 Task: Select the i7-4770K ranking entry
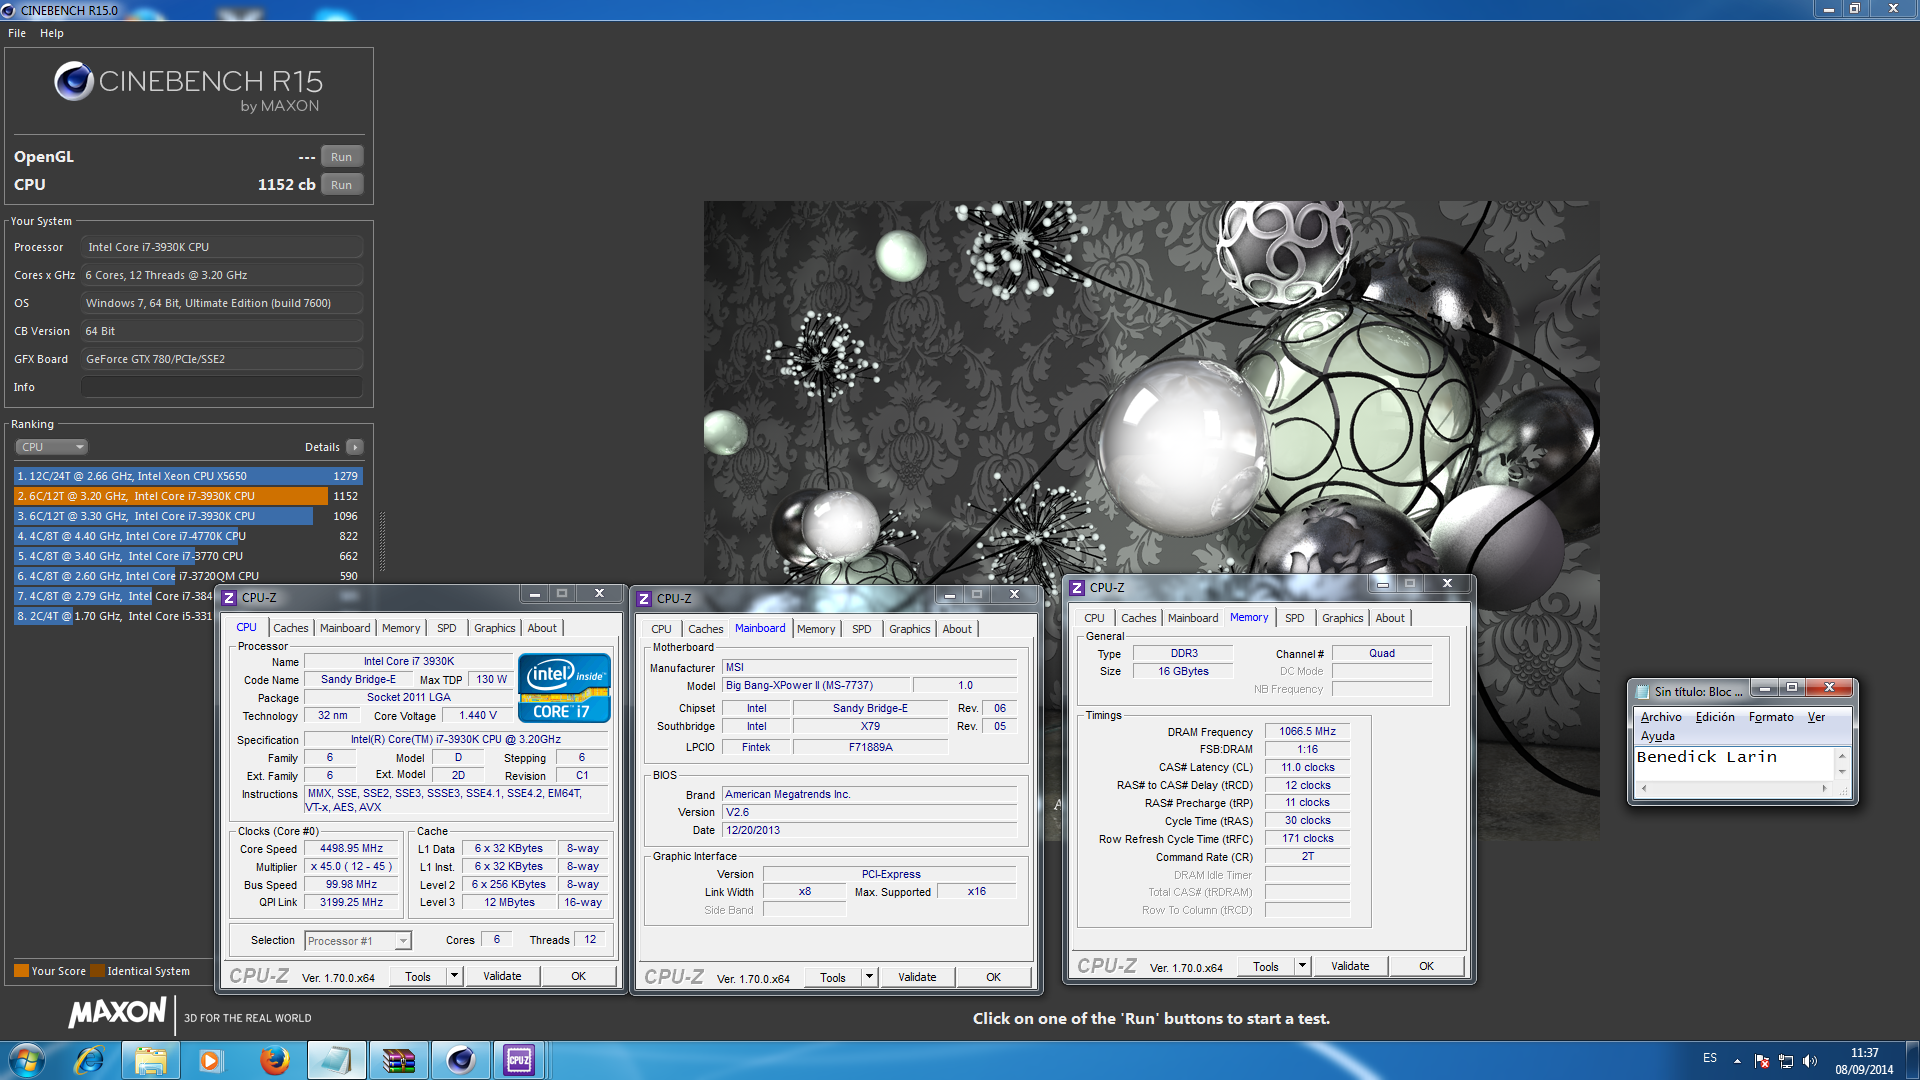pos(188,536)
